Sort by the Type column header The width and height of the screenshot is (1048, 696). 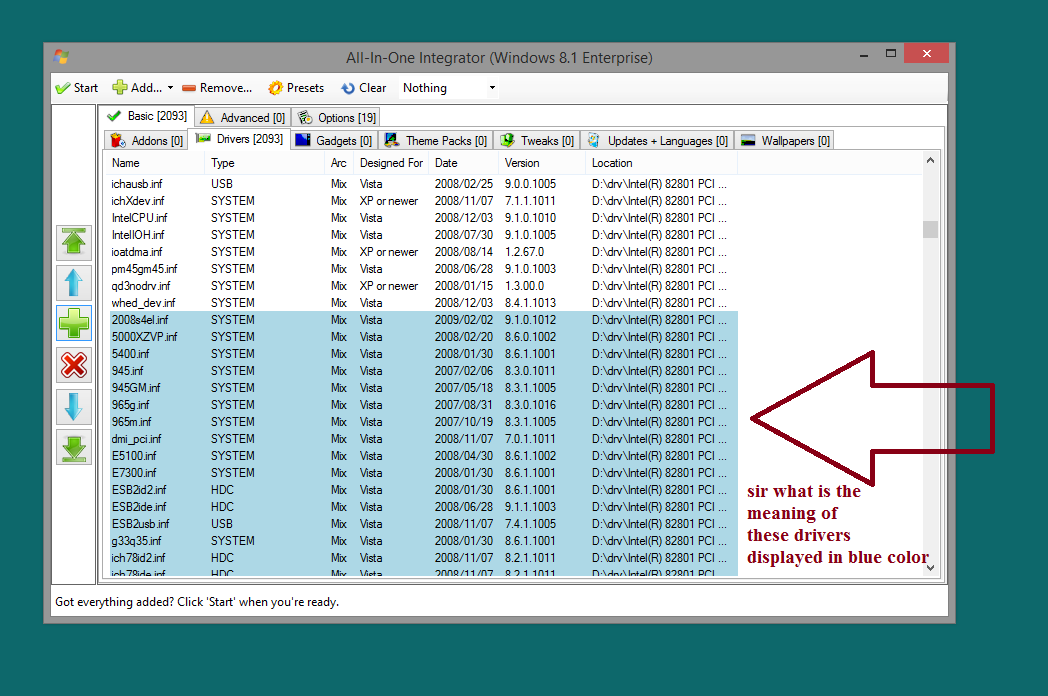pyautogui.click(x=265, y=163)
